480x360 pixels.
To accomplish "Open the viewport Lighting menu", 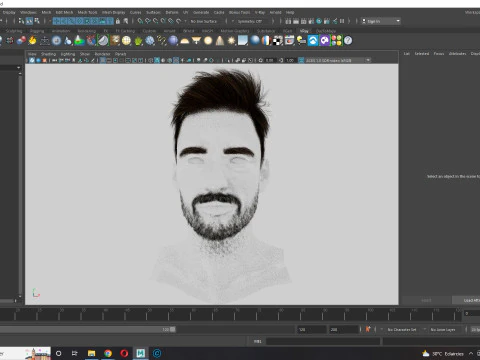I will [x=68, y=54].
